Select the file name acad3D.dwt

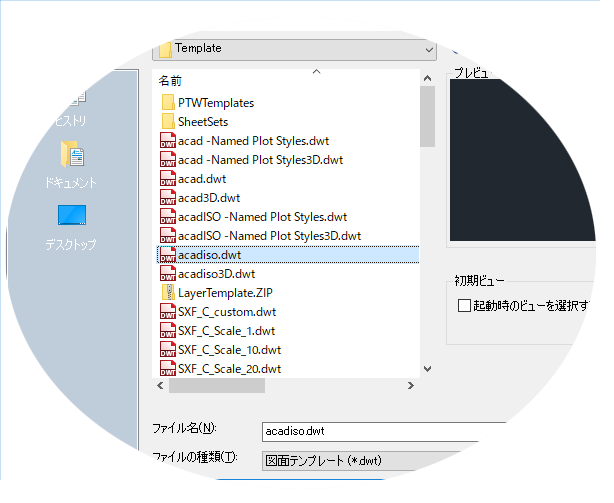point(209,198)
